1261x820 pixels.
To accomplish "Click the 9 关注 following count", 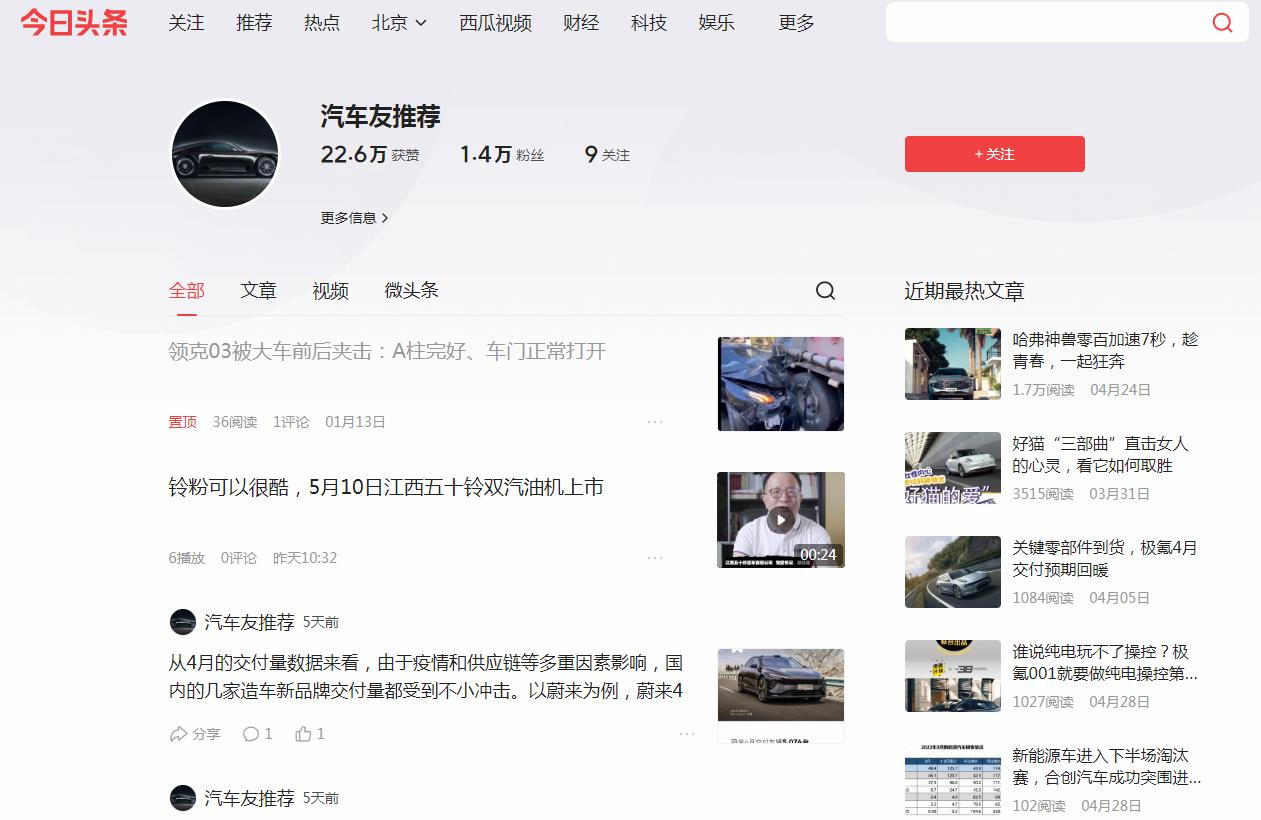I will (x=608, y=154).
